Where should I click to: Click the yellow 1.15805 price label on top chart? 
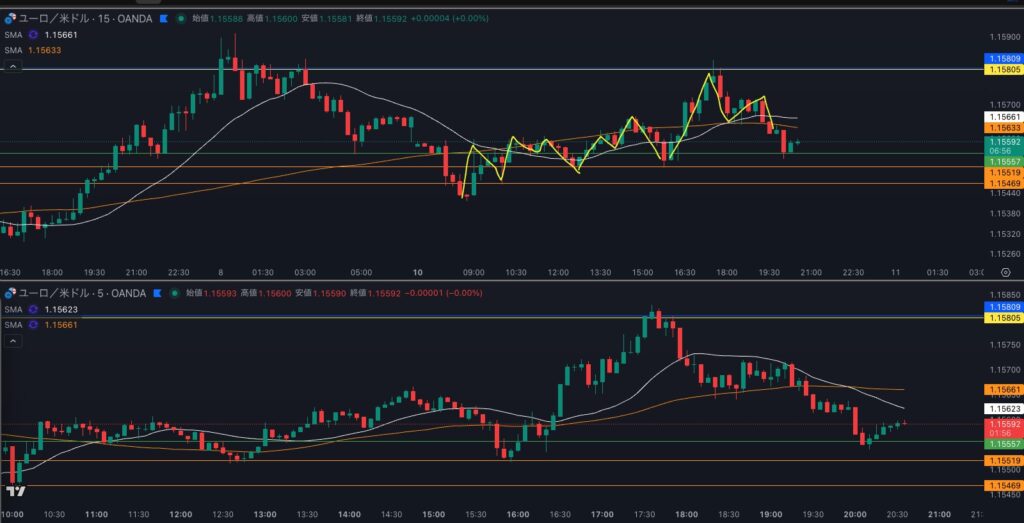point(1004,69)
